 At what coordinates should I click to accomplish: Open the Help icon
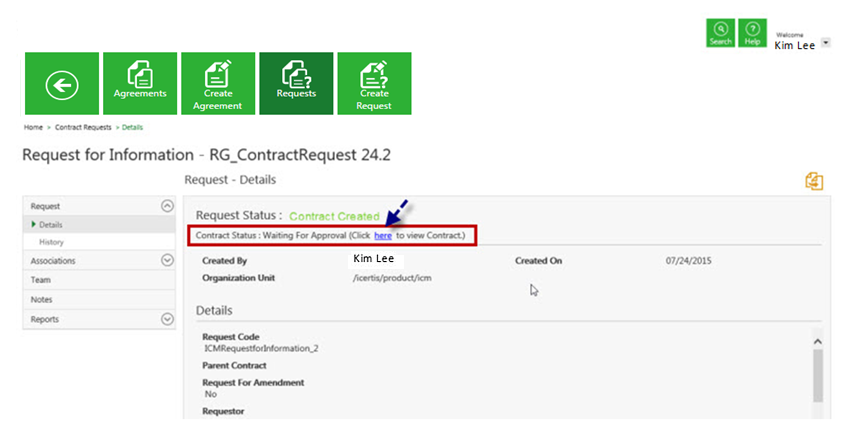point(752,33)
